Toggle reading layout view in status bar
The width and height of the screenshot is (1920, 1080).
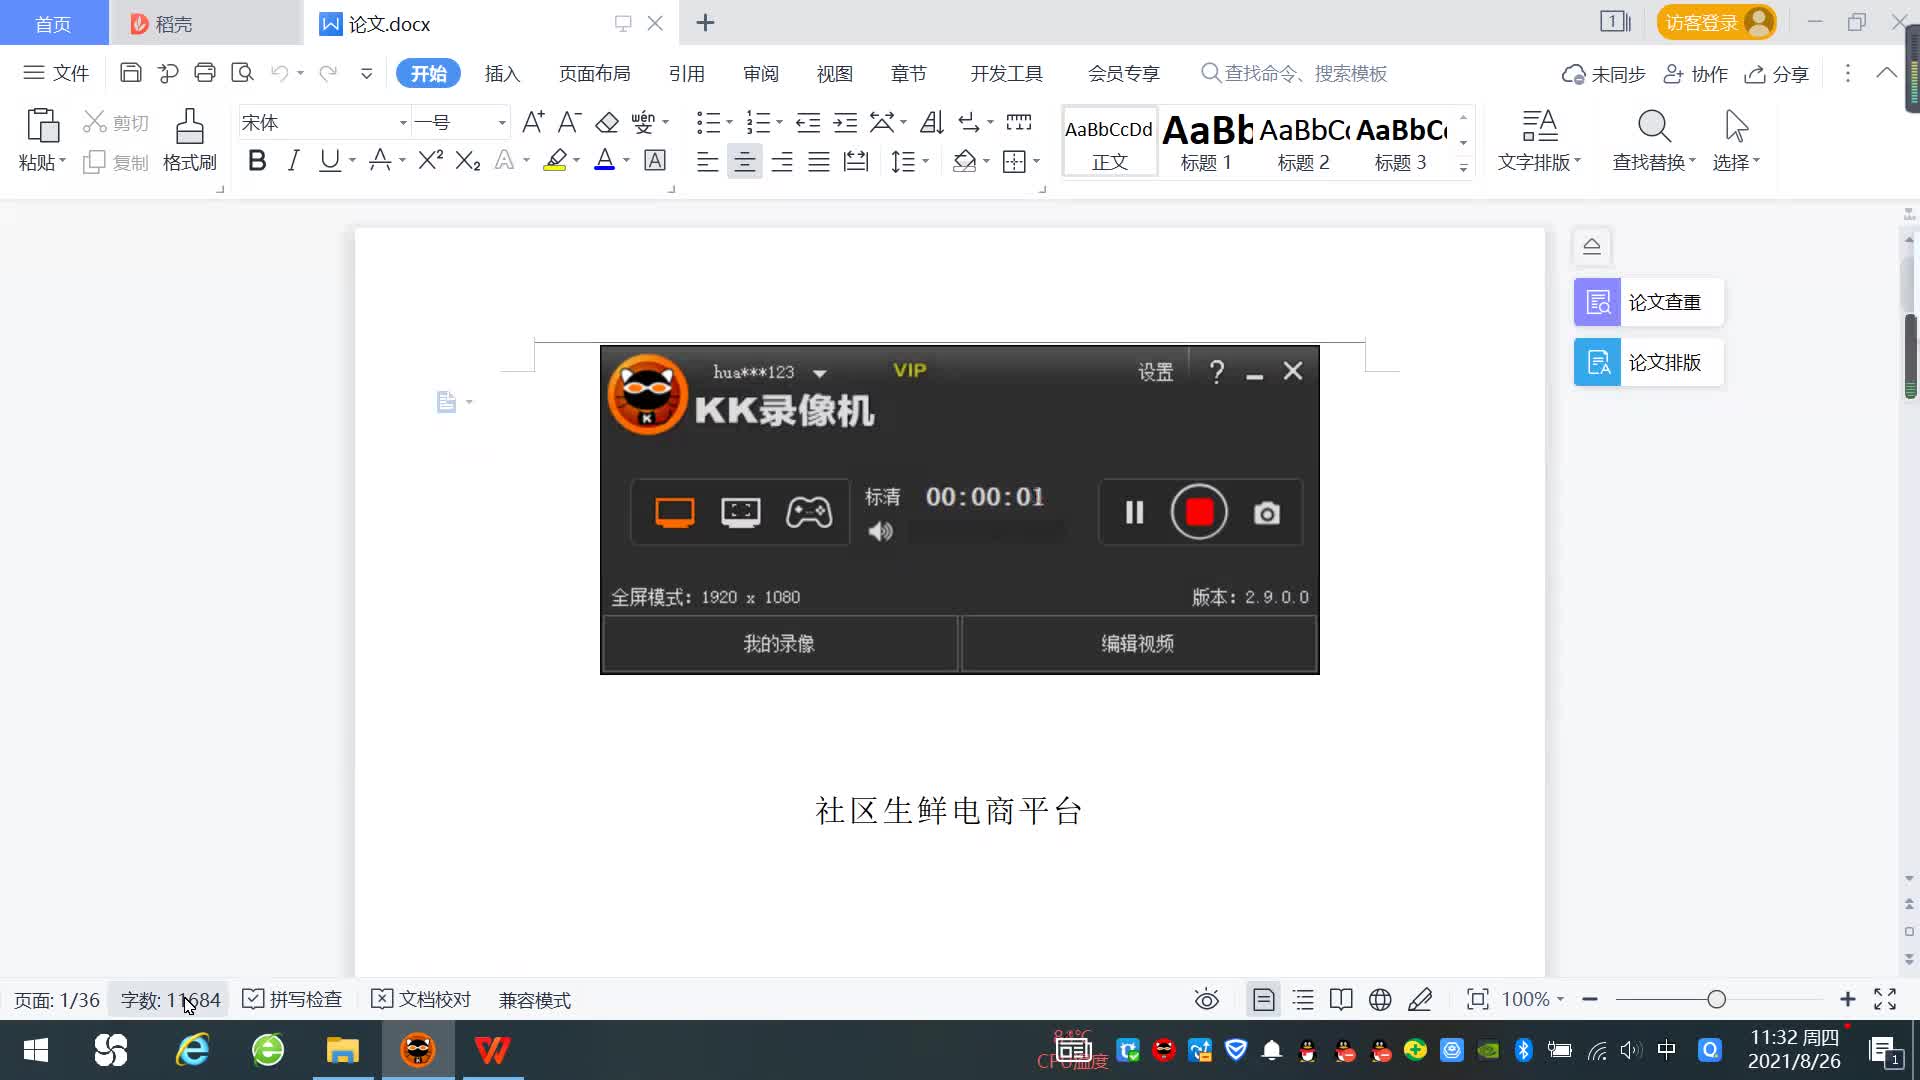pyautogui.click(x=1341, y=999)
